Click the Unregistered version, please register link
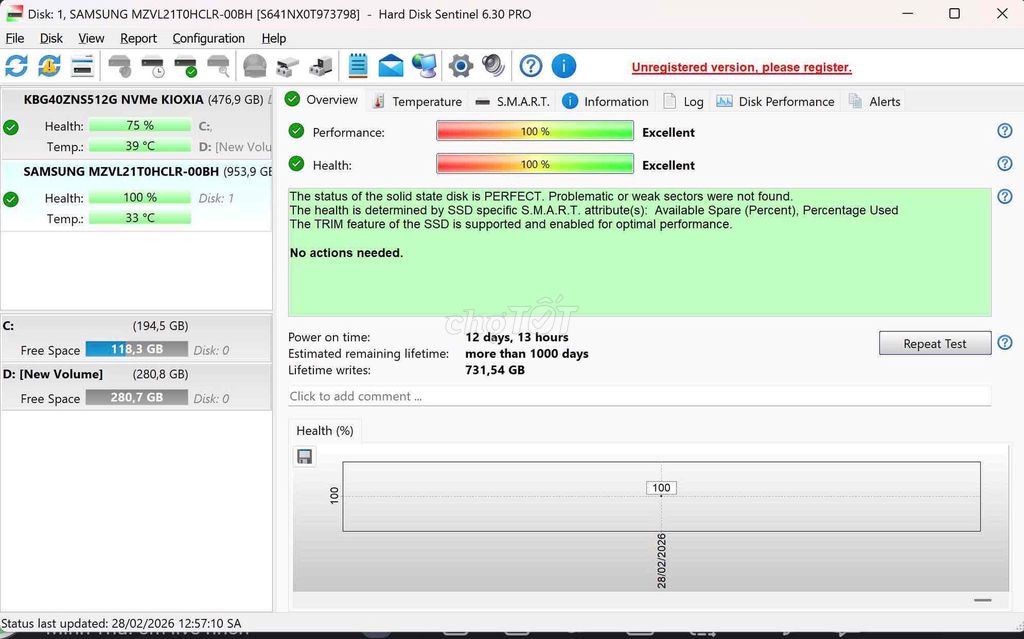The image size is (1024, 639). [741, 67]
